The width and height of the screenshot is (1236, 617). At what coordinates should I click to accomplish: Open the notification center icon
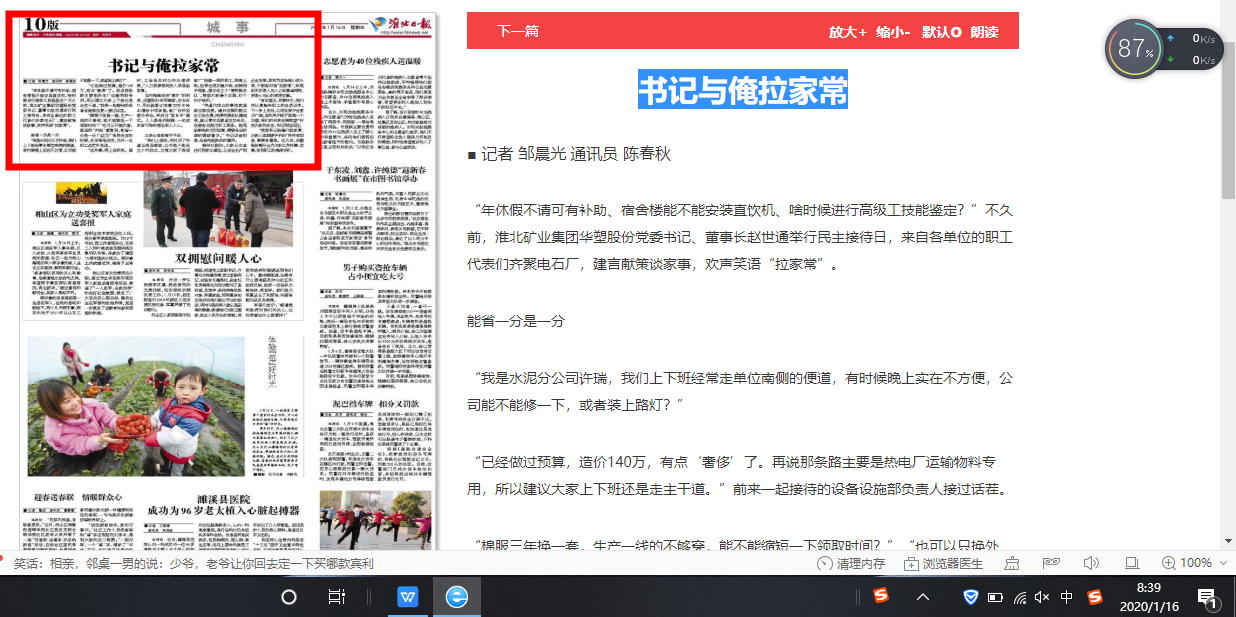(1207, 597)
